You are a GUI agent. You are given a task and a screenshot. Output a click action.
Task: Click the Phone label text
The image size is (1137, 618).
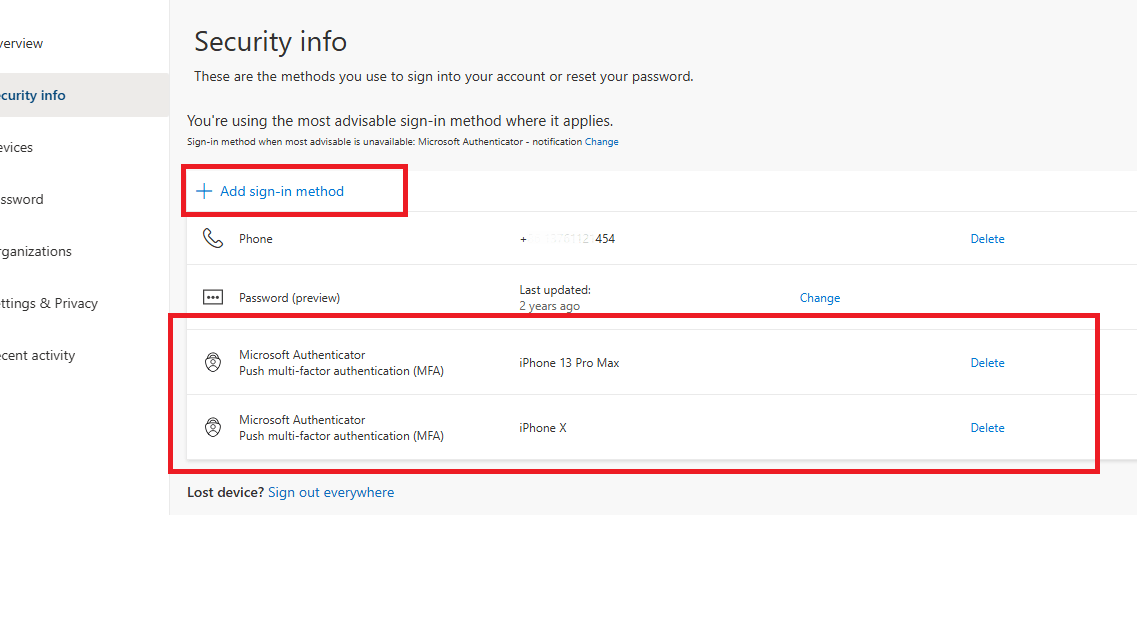tap(255, 239)
